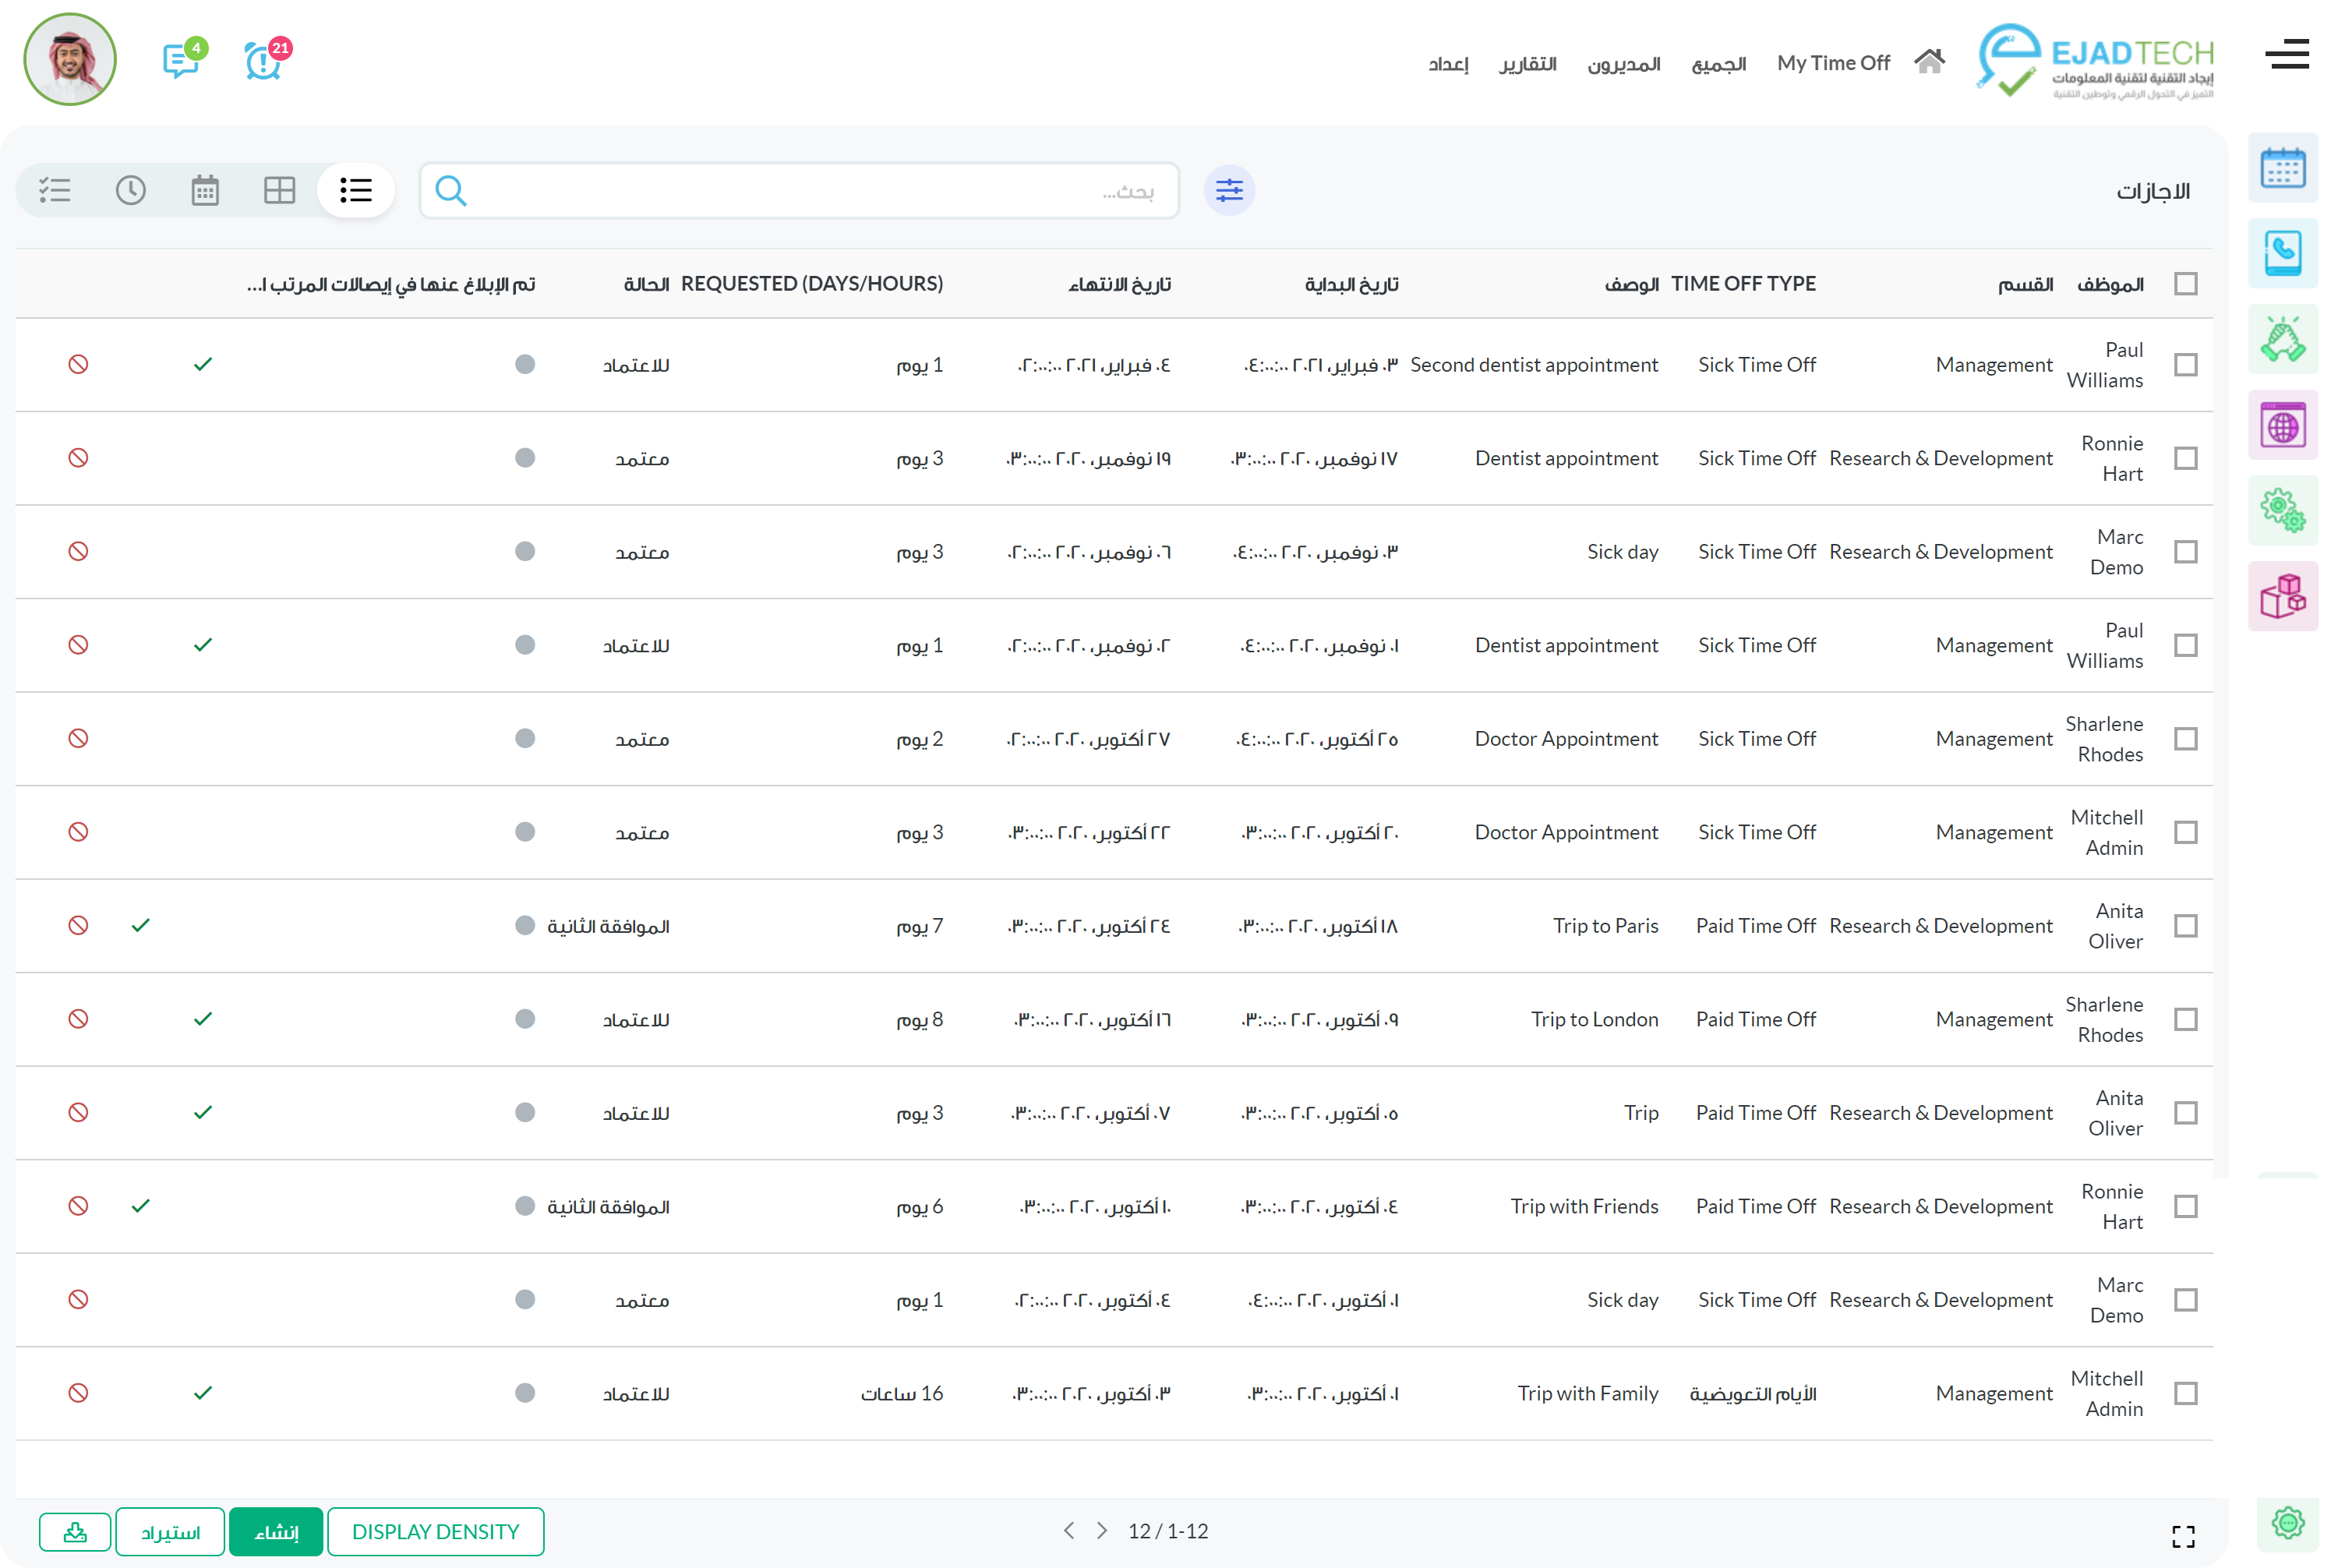Click the استيراد import button
The height and width of the screenshot is (1568, 2338).
click(170, 1531)
